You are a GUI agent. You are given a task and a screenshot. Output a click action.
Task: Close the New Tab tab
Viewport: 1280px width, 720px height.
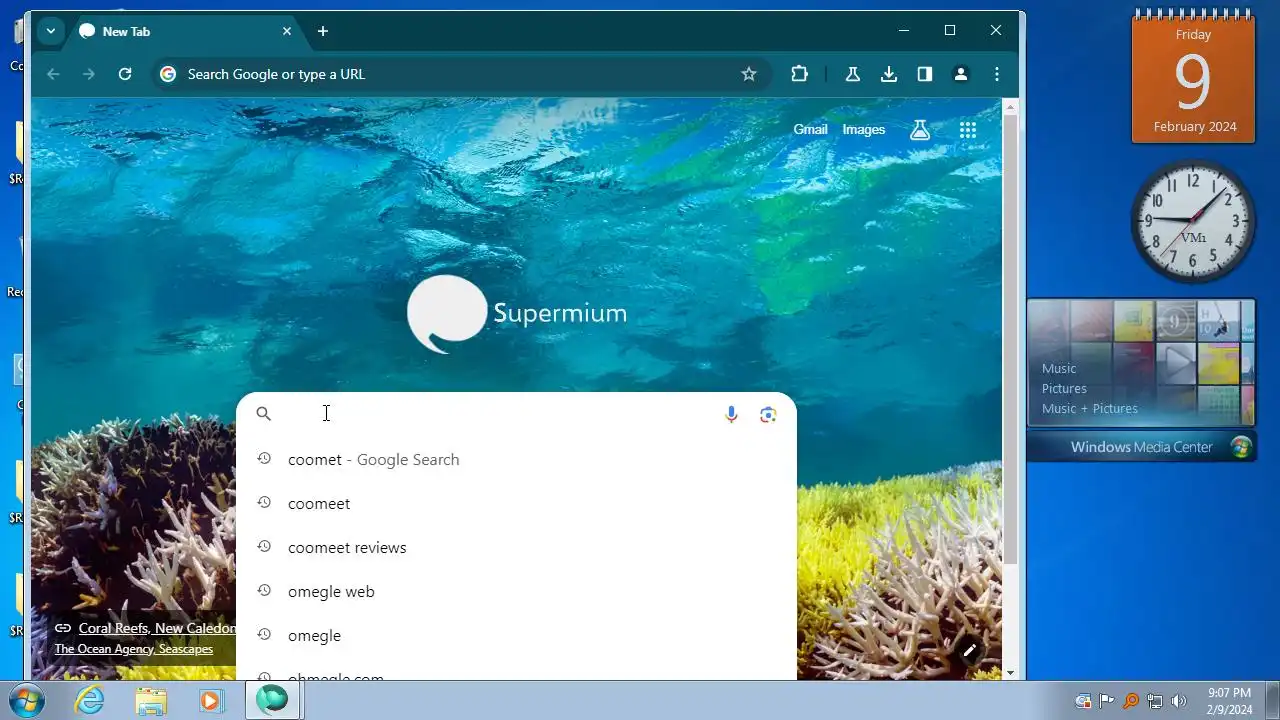(x=287, y=31)
